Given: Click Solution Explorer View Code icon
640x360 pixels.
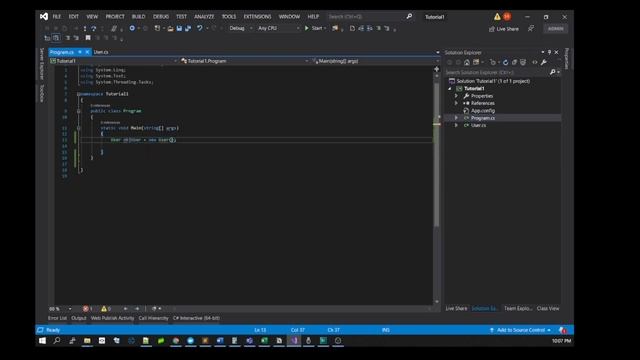Looking at the screenshot, I should point(535,62).
